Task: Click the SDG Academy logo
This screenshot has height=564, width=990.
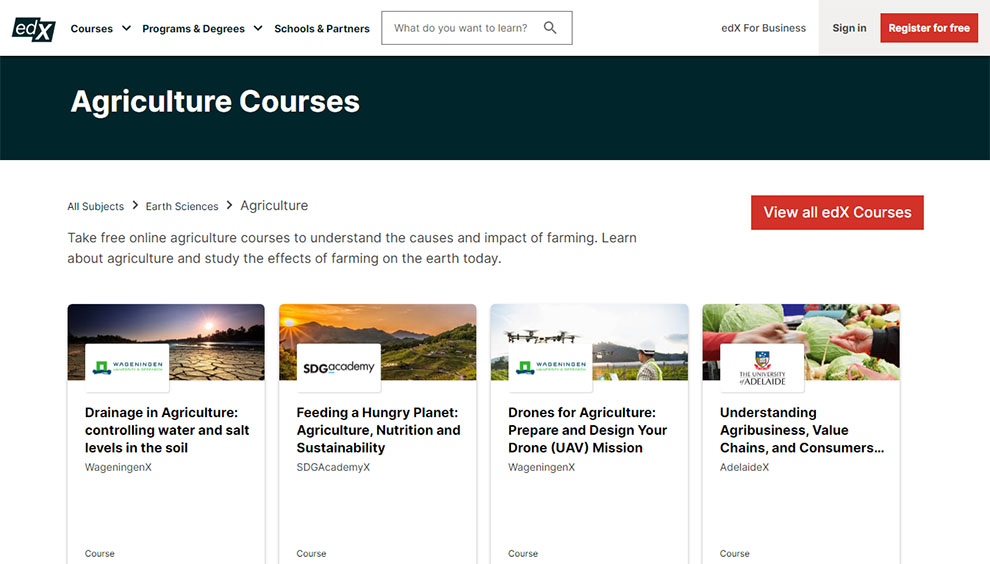Action: coord(338,368)
